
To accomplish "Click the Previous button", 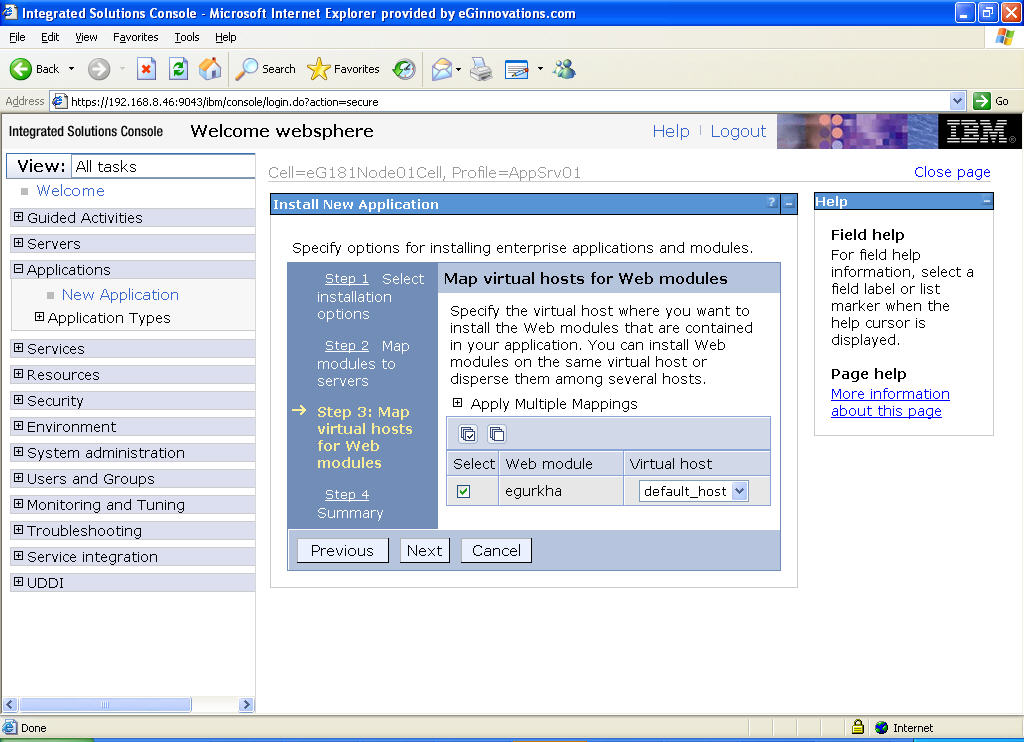I will 343,551.
